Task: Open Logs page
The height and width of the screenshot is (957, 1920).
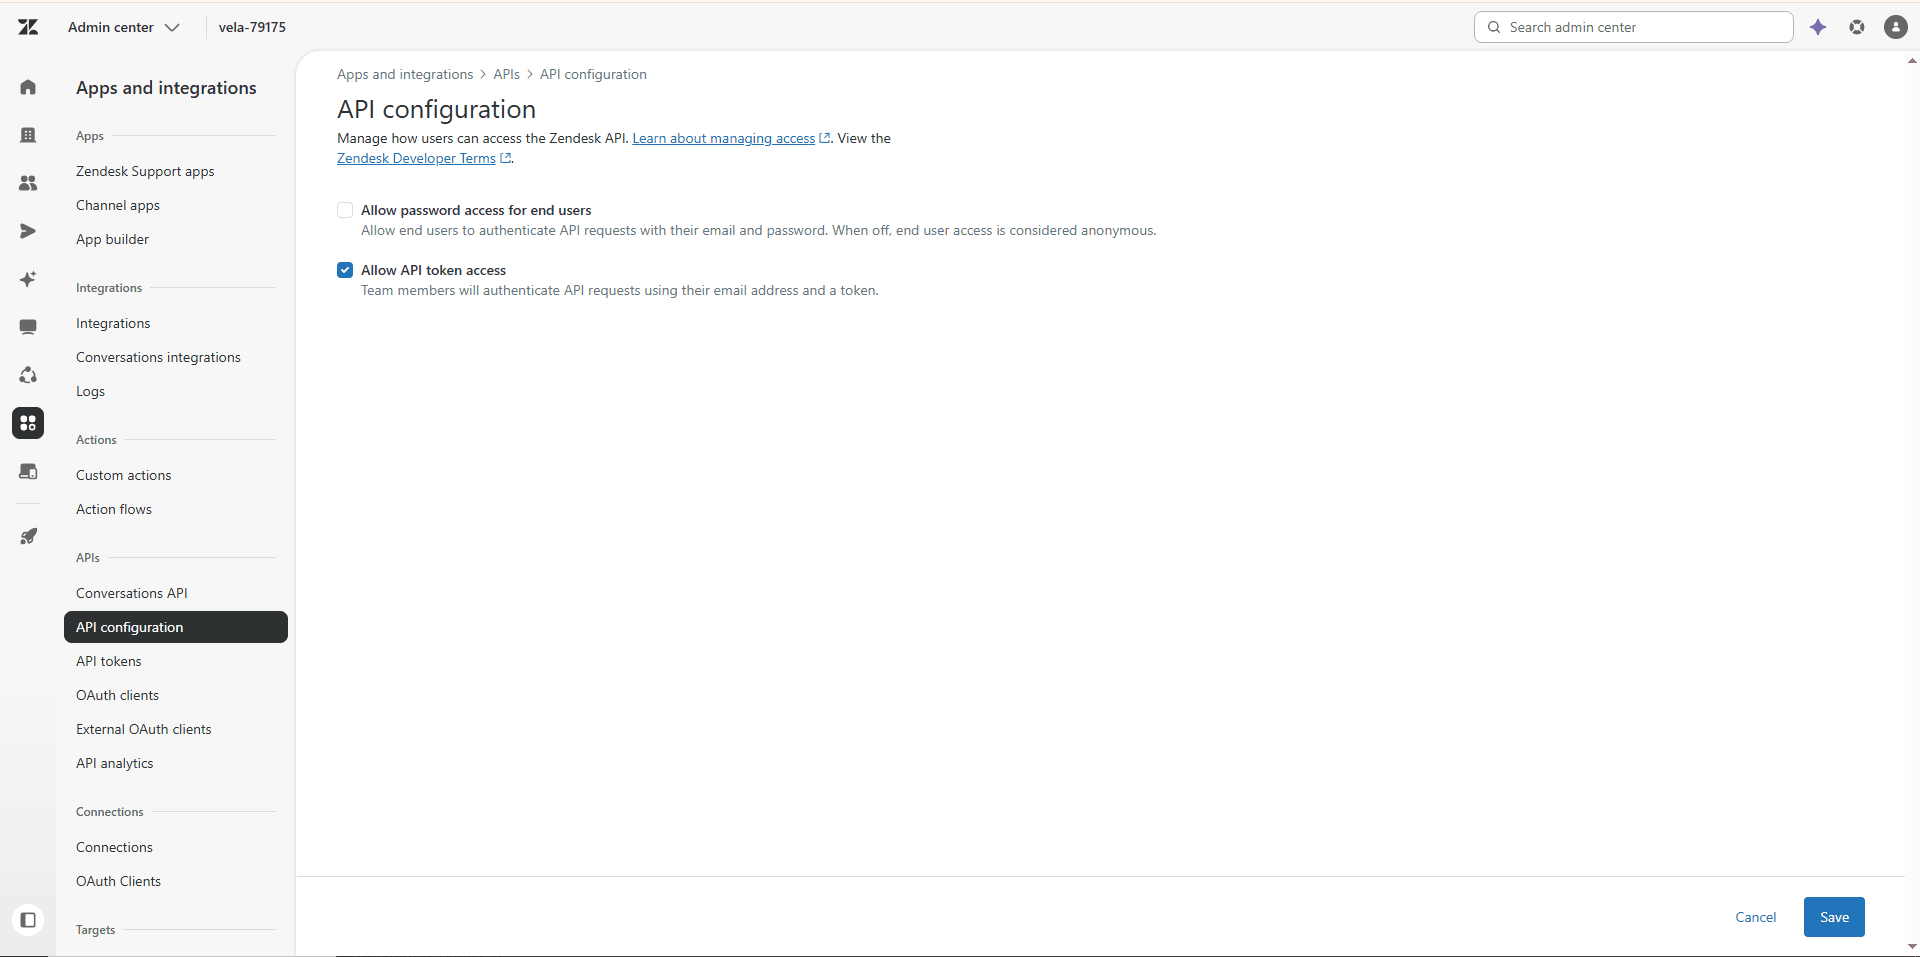Action: [90, 391]
